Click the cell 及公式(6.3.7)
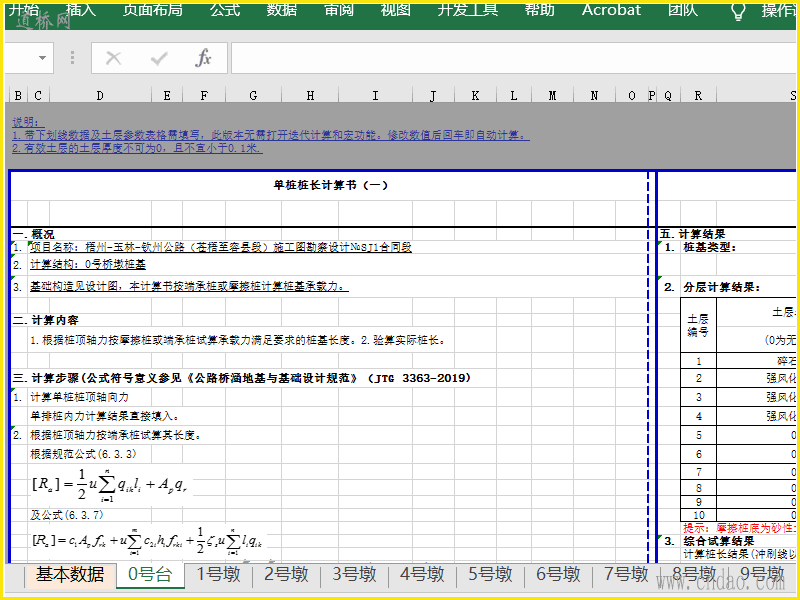Viewport: 800px width, 600px height. [66, 515]
